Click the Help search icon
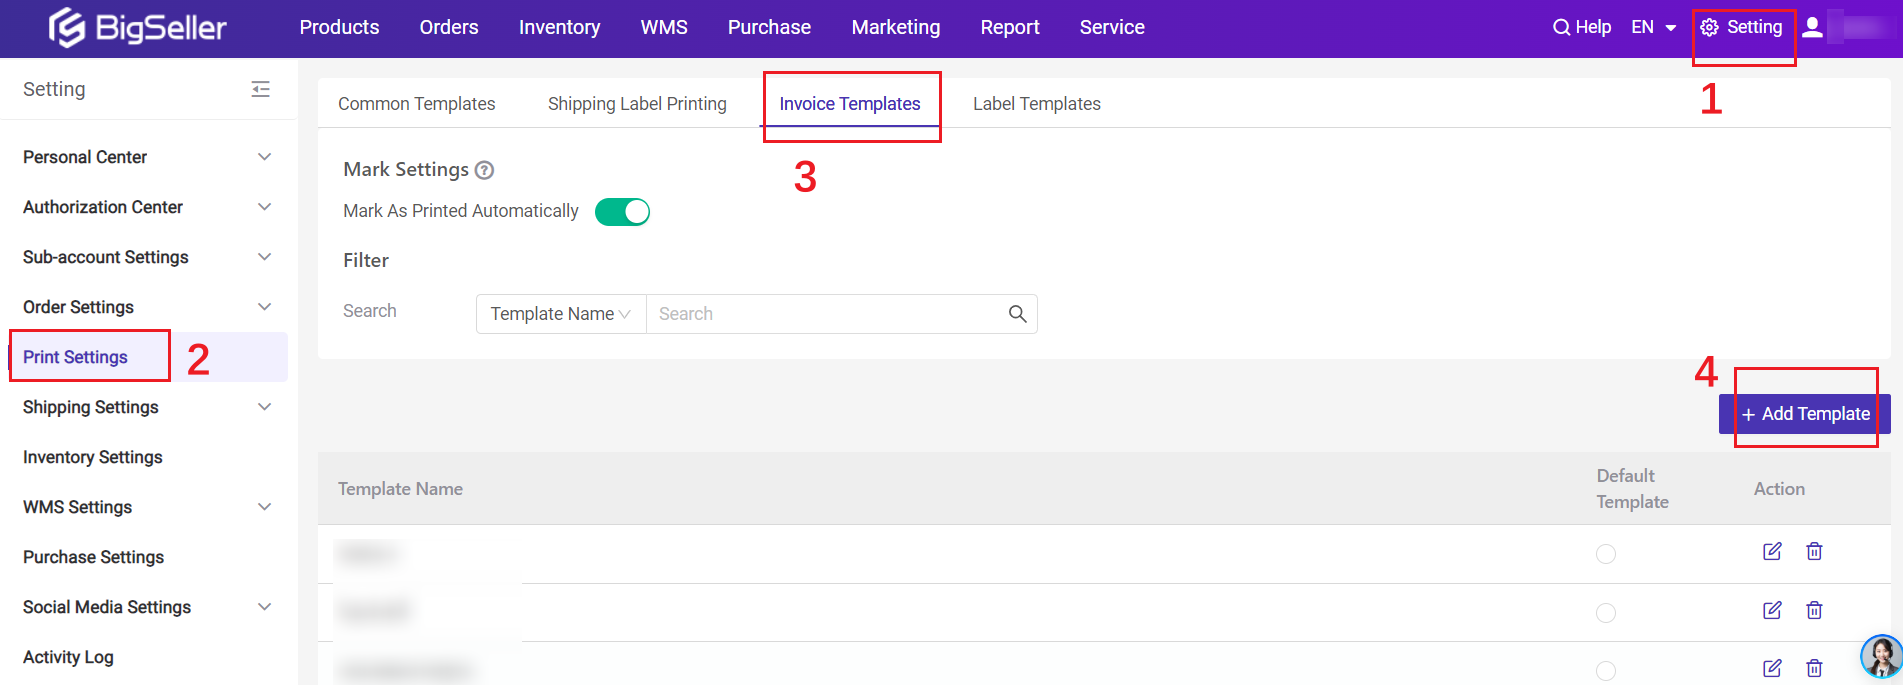Screen dimensions: 1903x685 1561,28
